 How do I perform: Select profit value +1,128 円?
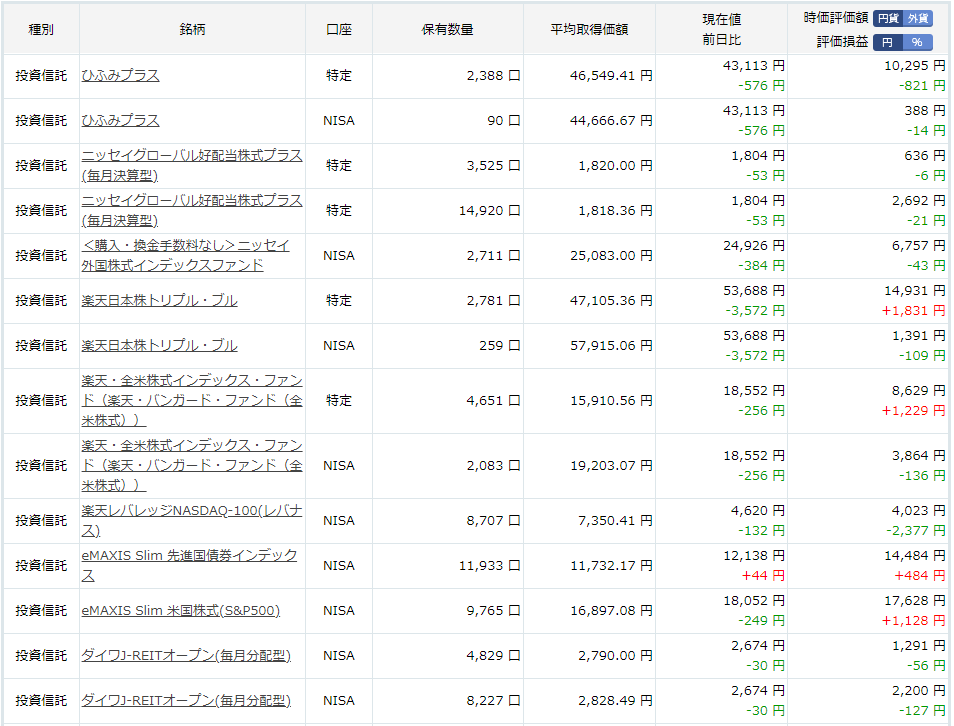click(914, 621)
